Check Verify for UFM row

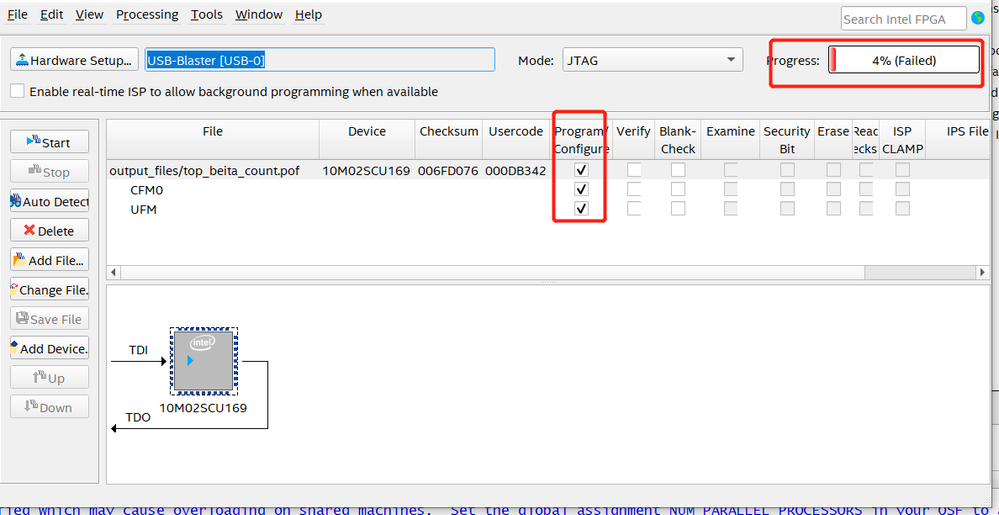634,208
